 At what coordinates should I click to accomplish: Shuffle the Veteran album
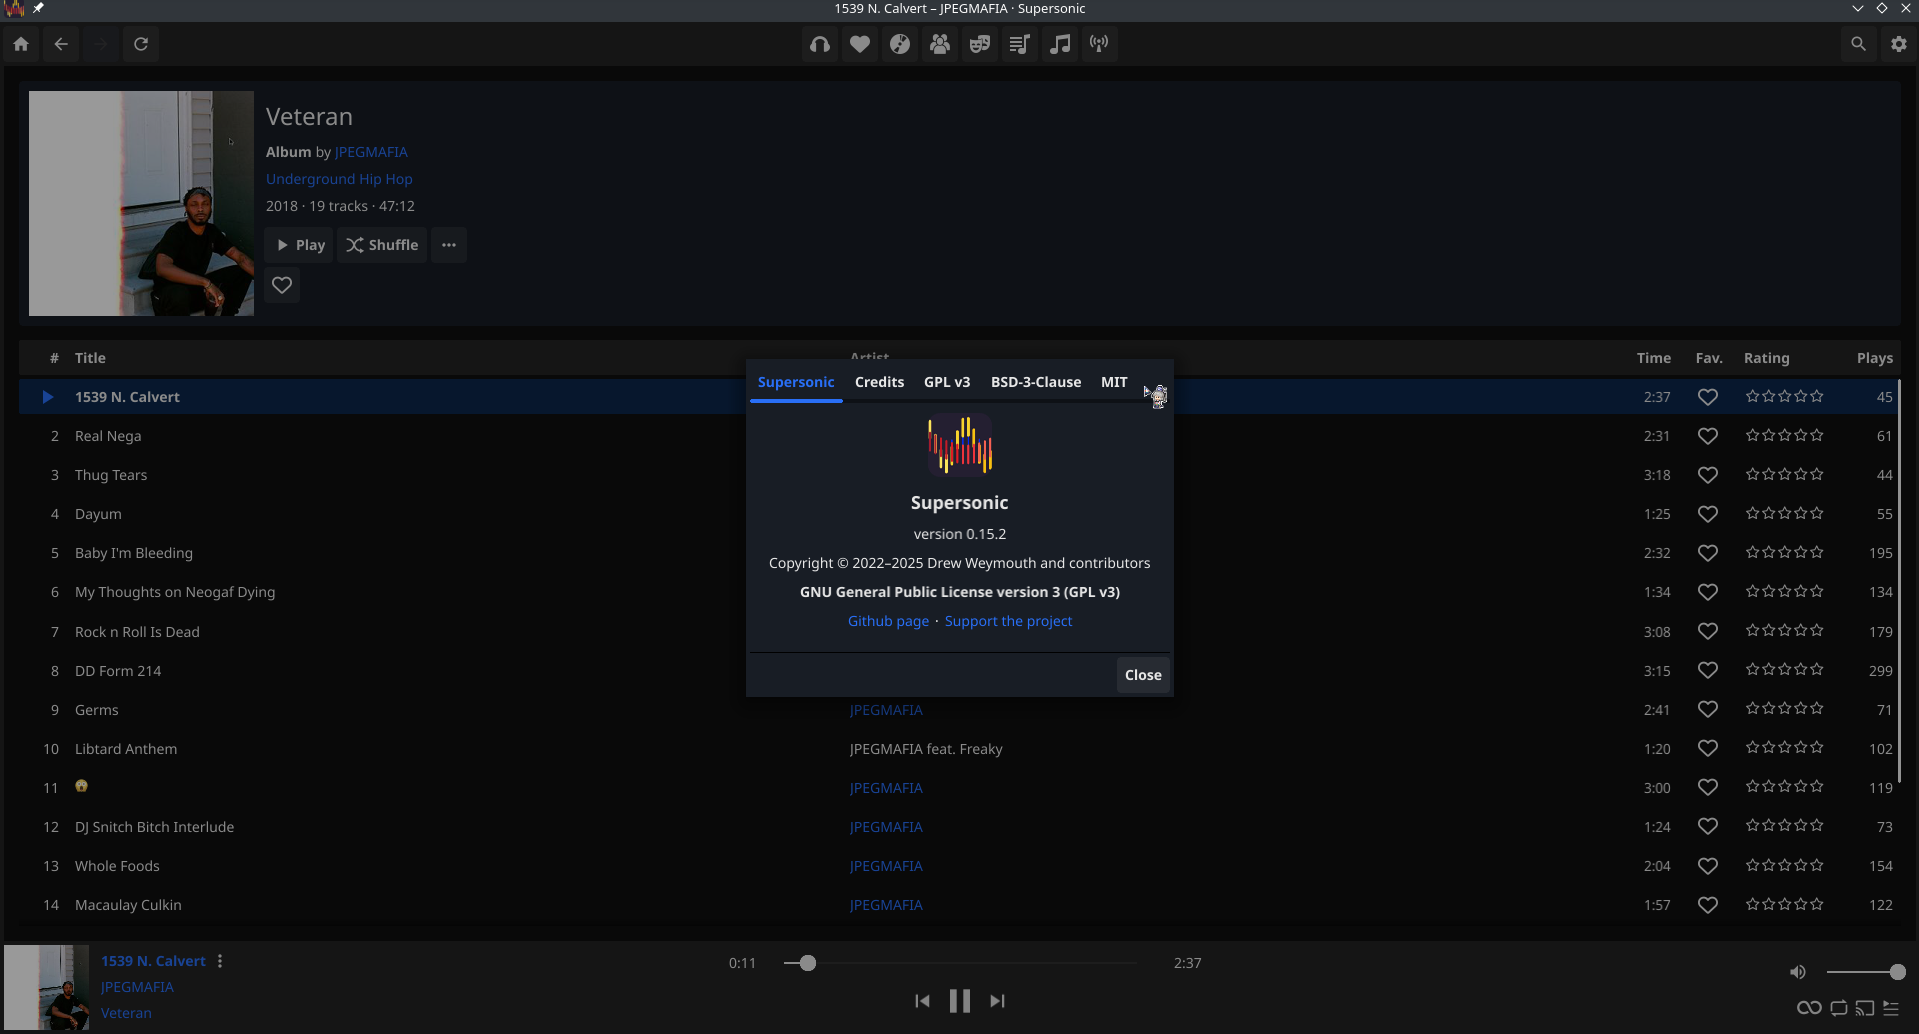pyautogui.click(x=382, y=245)
